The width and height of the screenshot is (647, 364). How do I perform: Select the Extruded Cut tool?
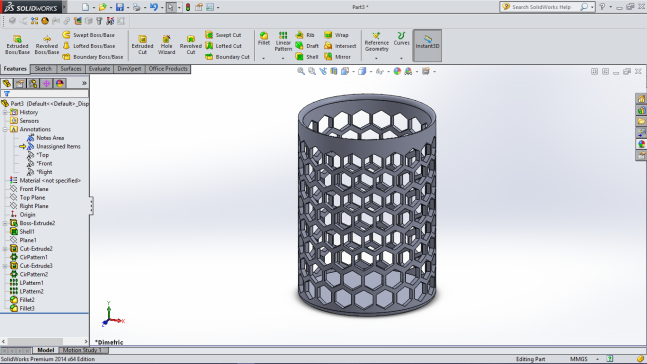click(142, 45)
